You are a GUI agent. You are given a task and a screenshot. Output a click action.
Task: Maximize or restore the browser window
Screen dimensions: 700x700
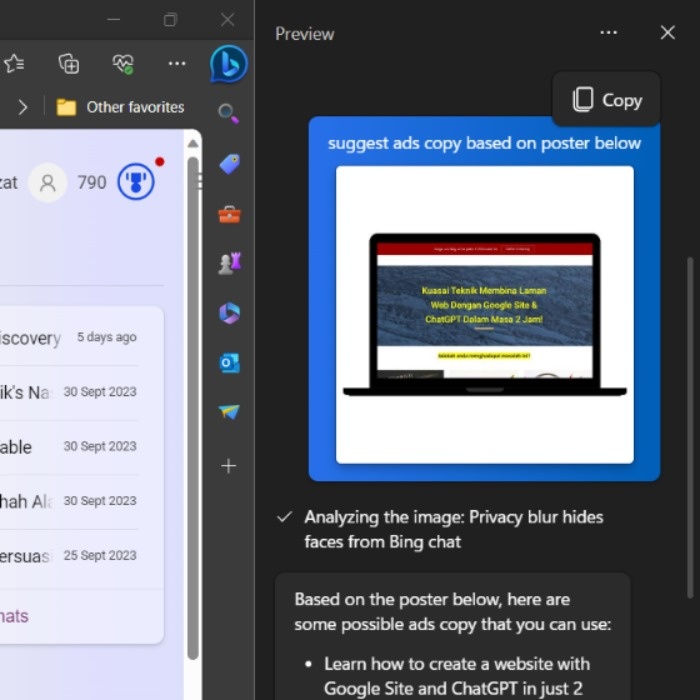pyautogui.click(x=170, y=20)
